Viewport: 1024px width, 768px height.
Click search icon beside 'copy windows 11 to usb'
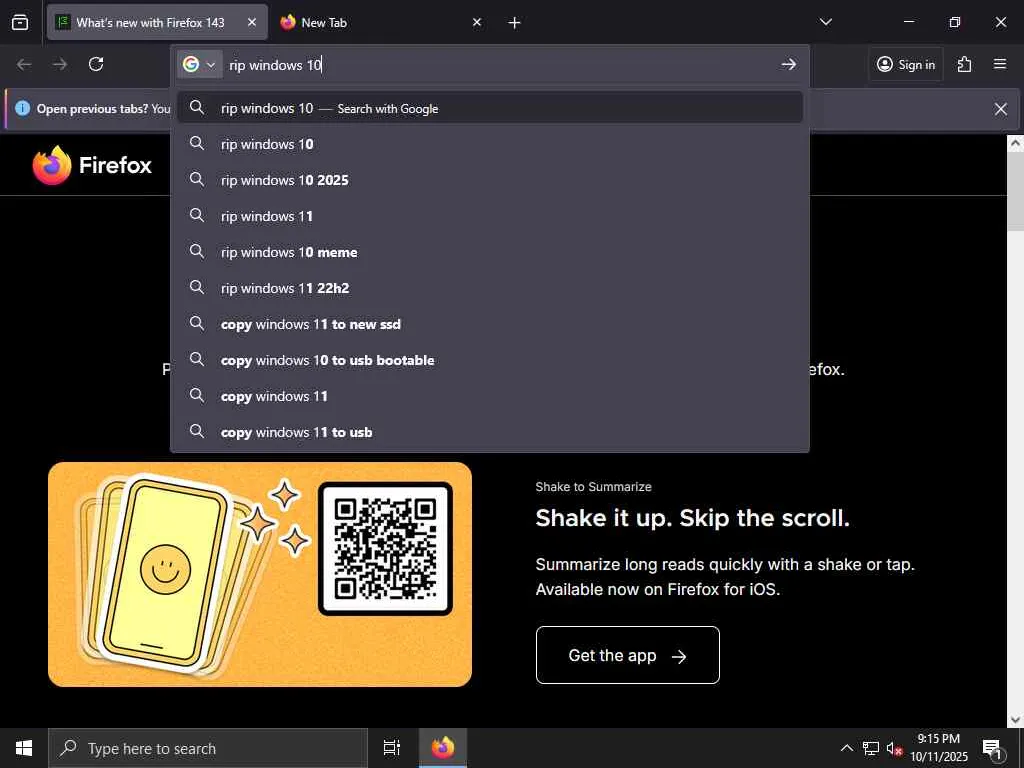click(197, 431)
